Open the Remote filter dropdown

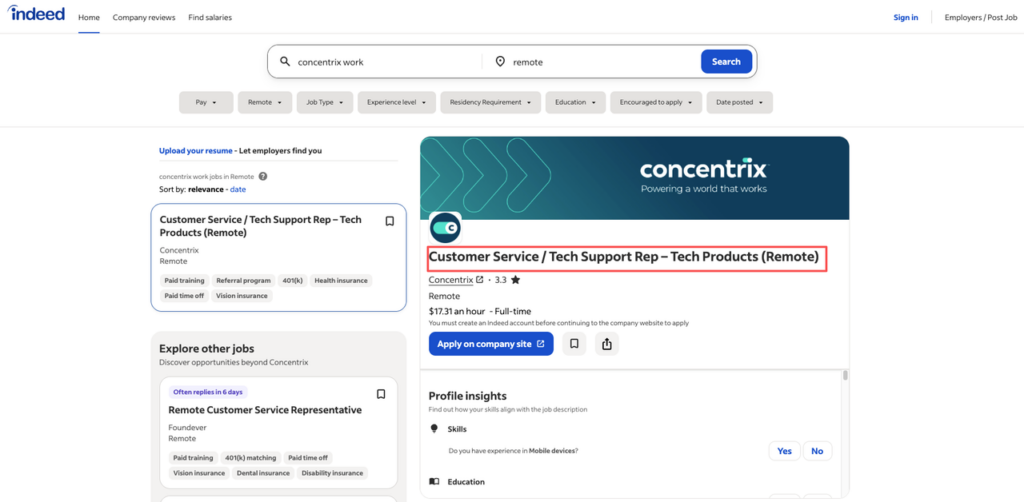tap(265, 102)
